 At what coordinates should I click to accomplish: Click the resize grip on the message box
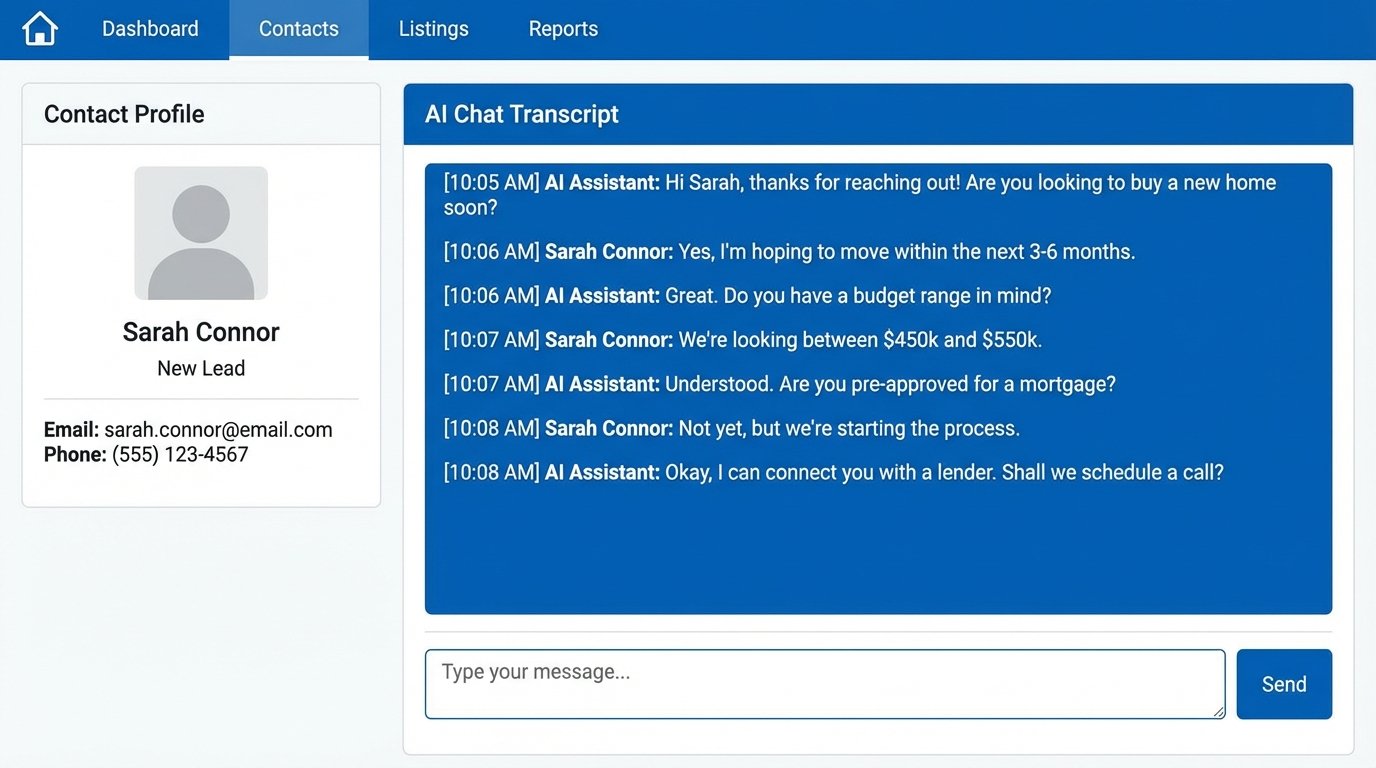pyautogui.click(x=1218, y=711)
